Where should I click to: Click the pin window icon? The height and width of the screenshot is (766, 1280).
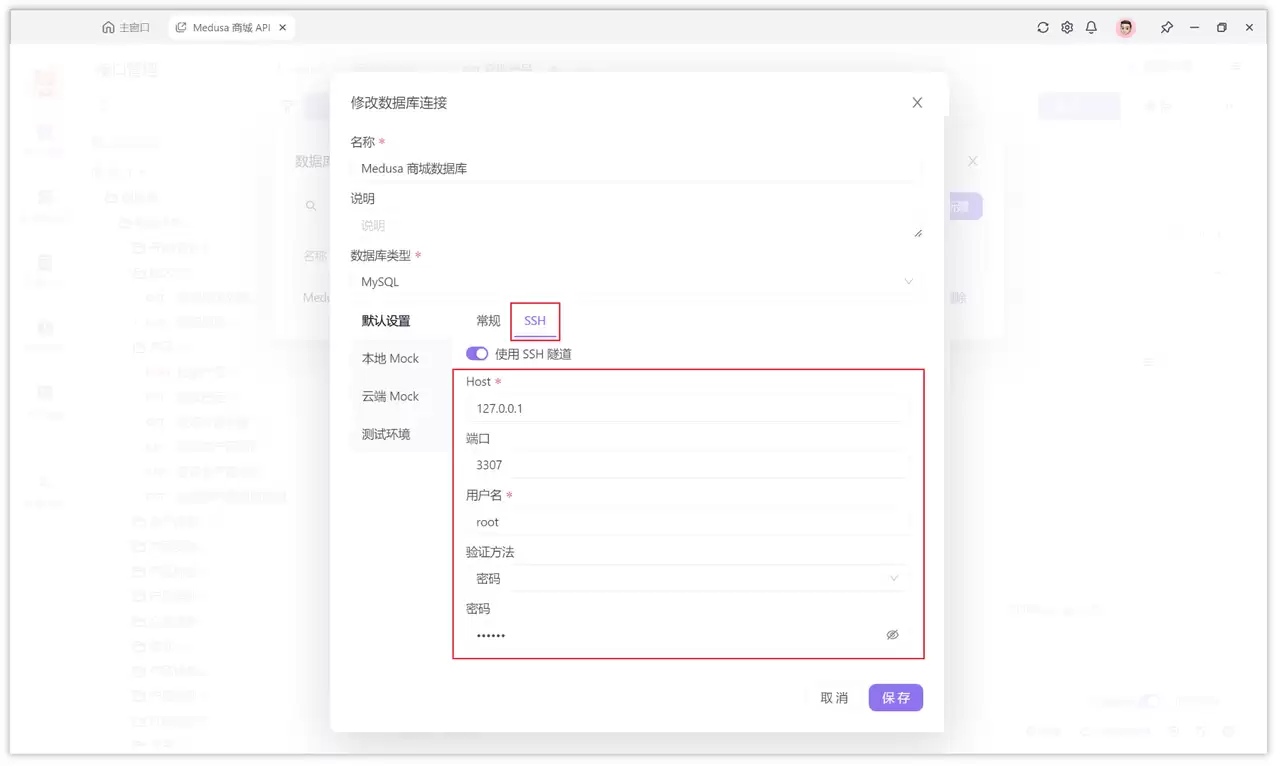point(1166,28)
